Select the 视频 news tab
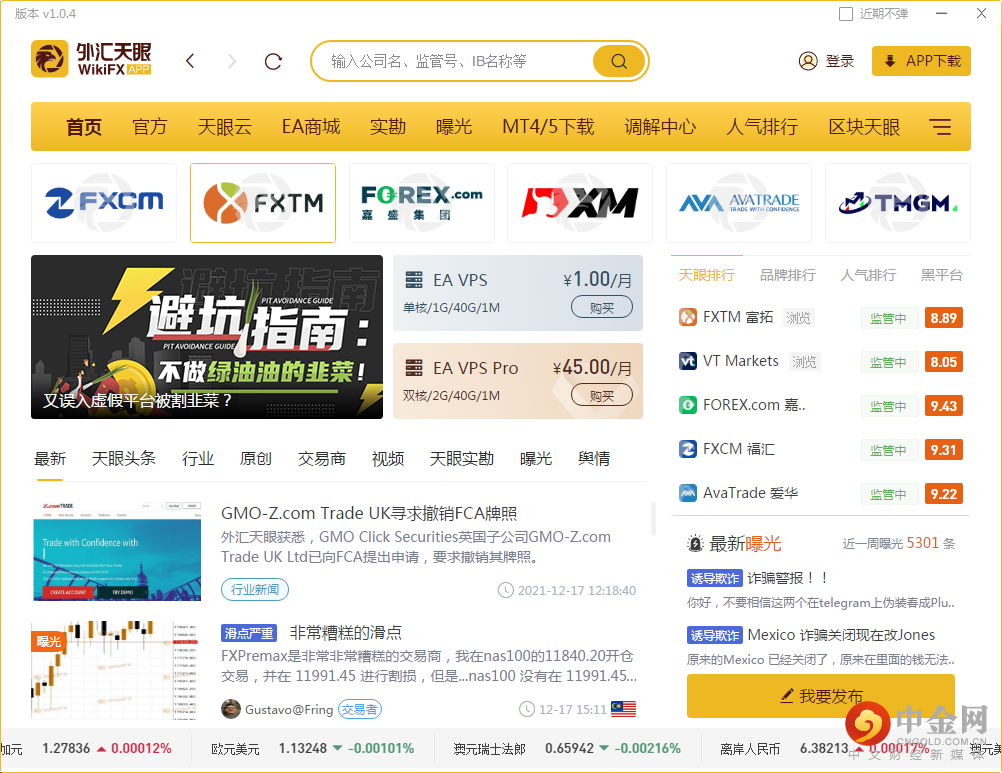This screenshot has width=1002, height=773. [x=388, y=459]
